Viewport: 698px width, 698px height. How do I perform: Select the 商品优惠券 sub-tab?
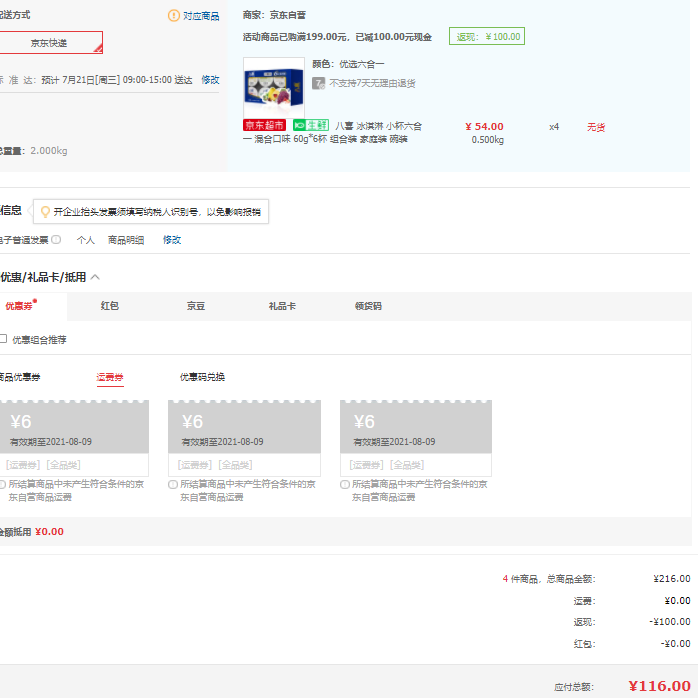click(20, 377)
